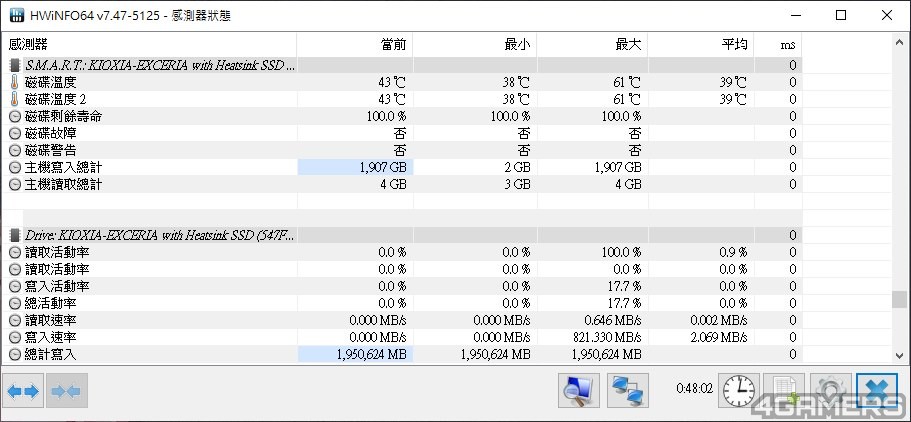Click the scrollbar down arrow
Screen dimensions: 911x422
[x=899, y=356]
